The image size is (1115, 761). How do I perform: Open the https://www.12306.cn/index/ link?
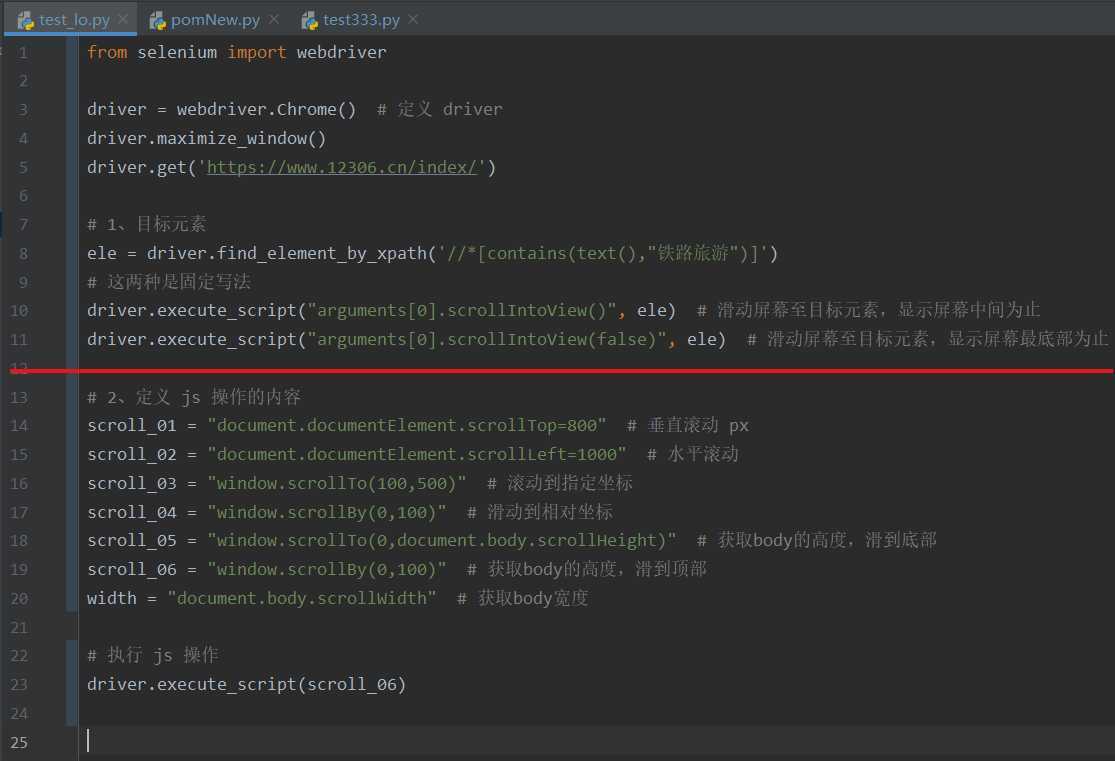tap(341, 167)
